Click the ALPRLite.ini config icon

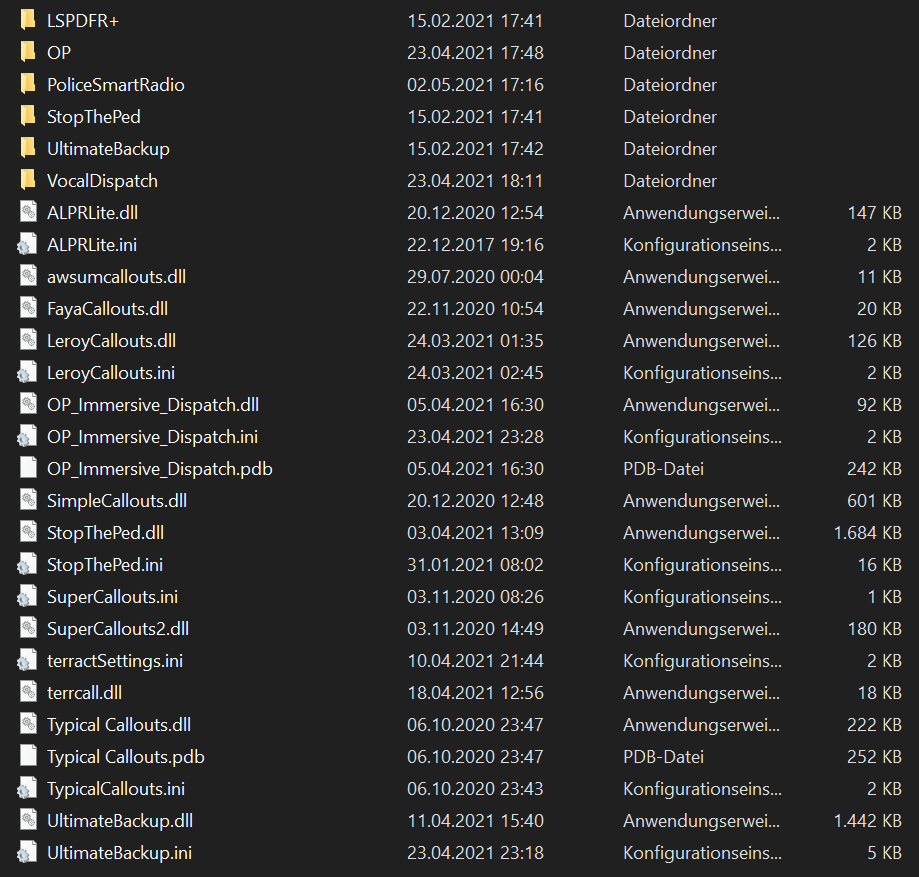tap(27, 244)
